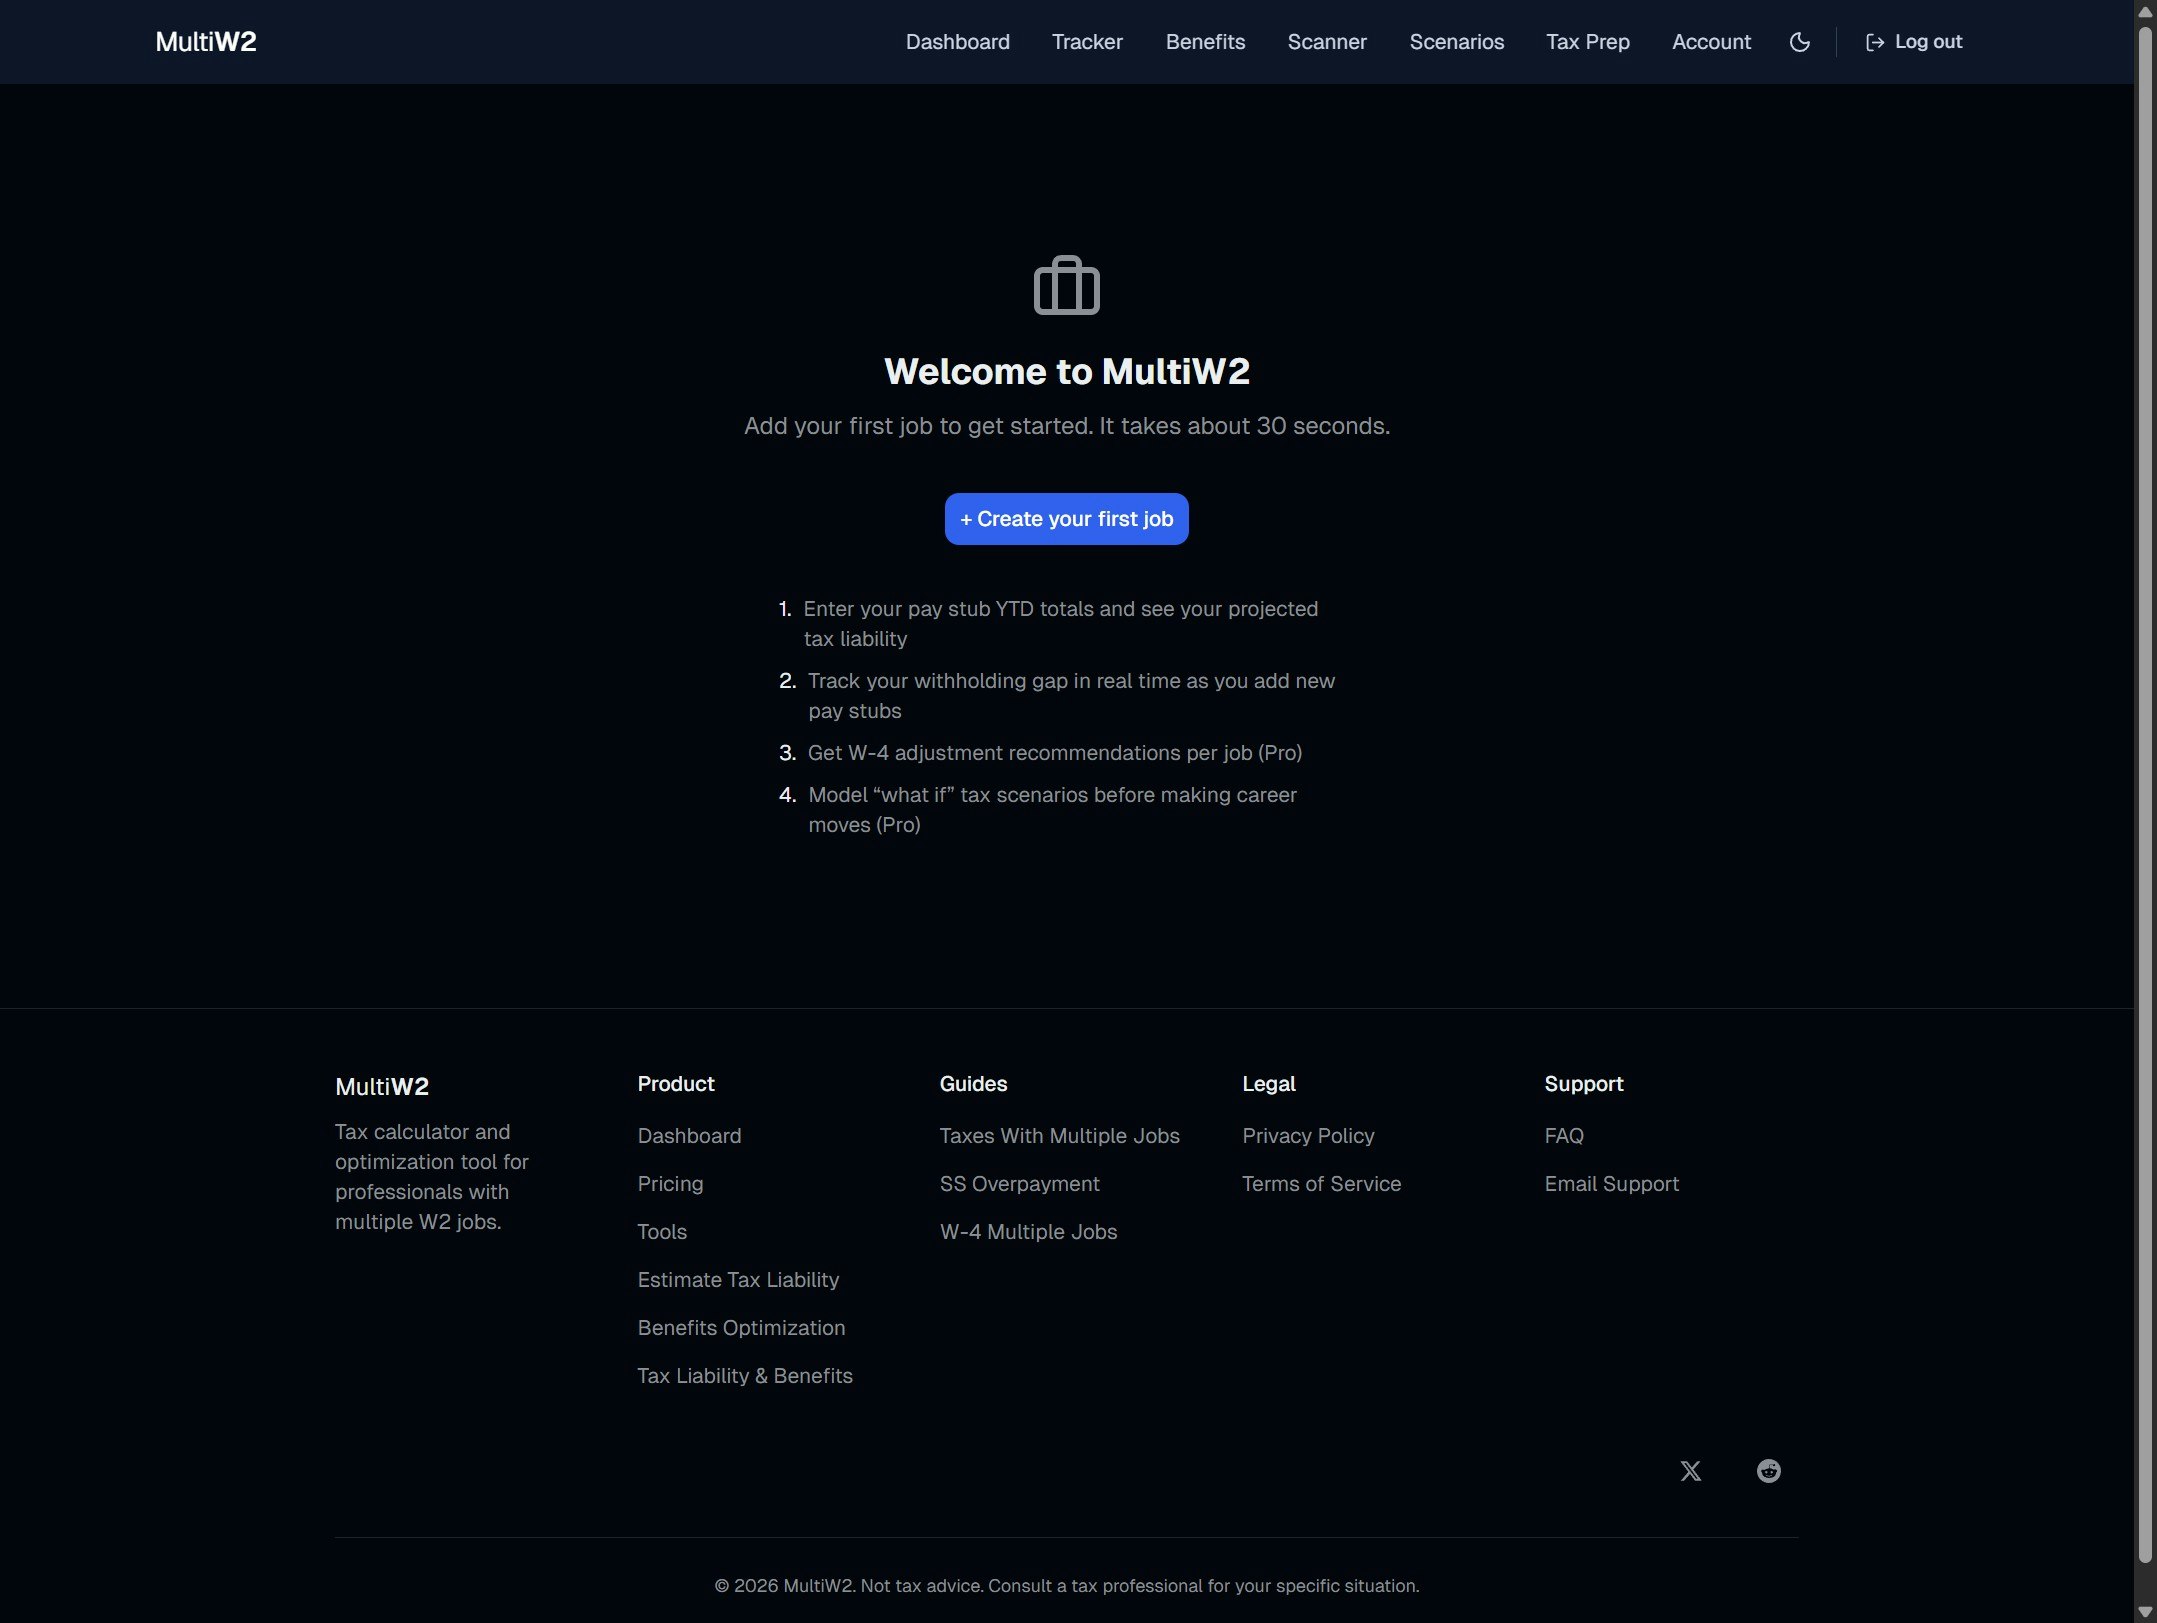Open the Privacy Policy
Screen dimensions: 2157x1623
click(x=1307, y=1135)
